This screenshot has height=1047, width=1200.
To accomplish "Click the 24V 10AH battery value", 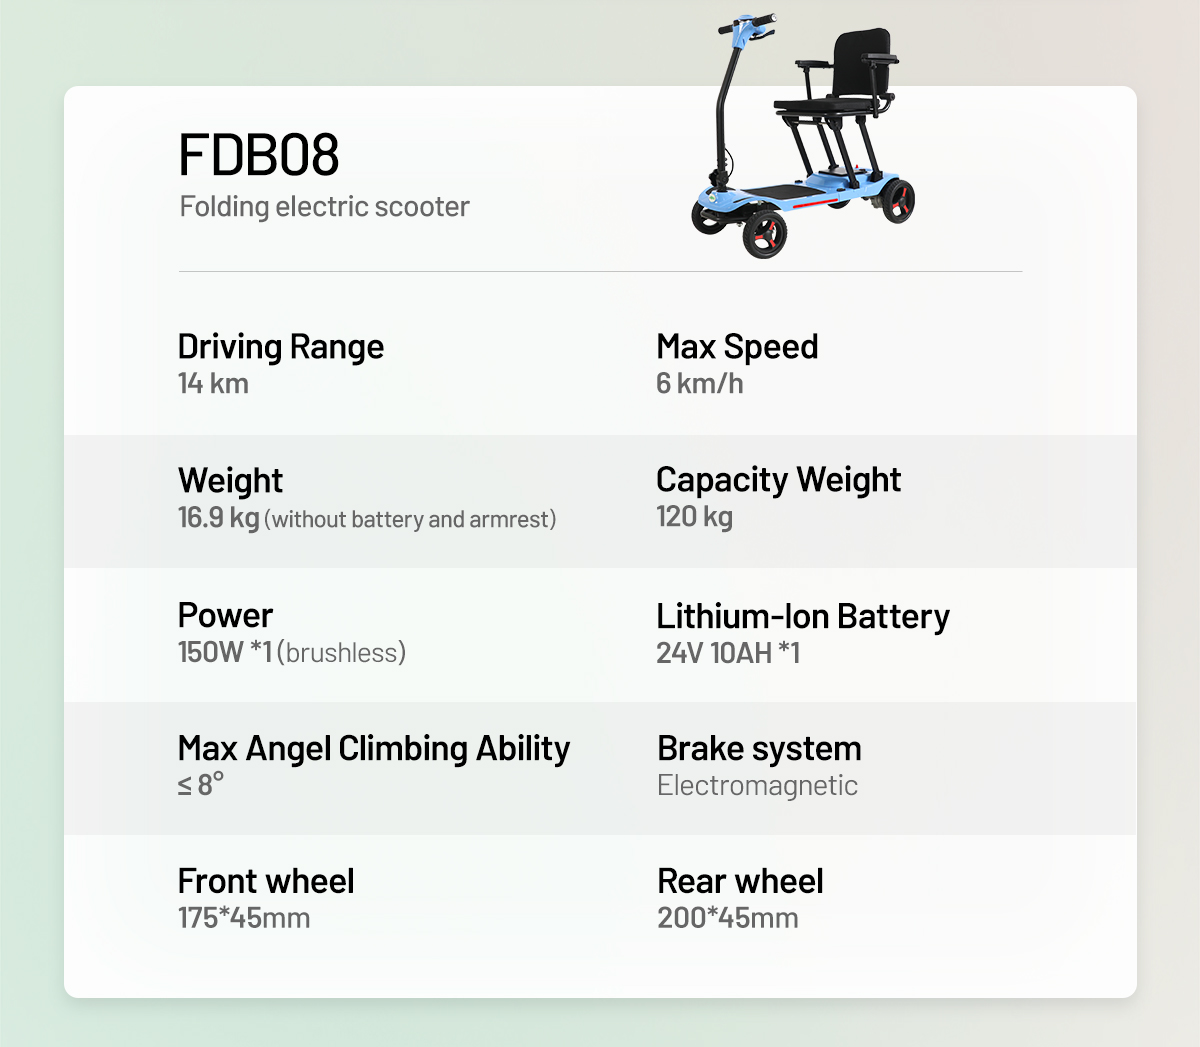I will [x=728, y=653].
